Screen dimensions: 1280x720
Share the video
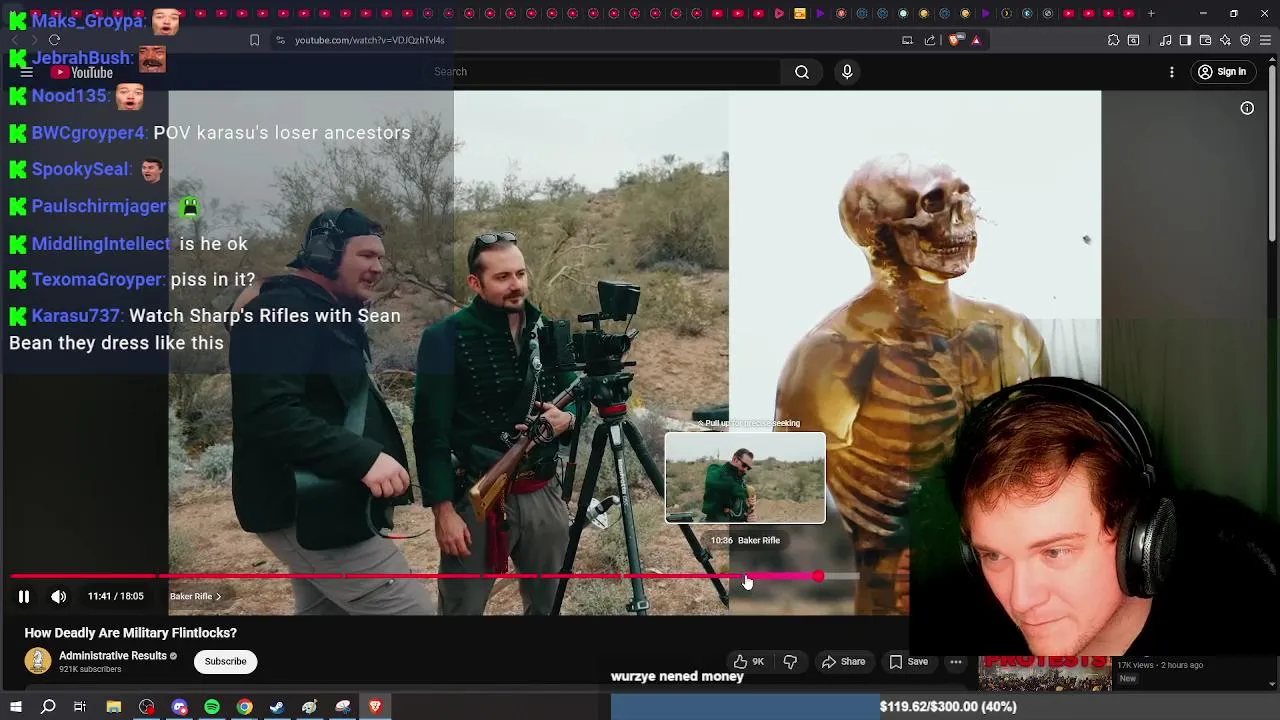(x=843, y=661)
